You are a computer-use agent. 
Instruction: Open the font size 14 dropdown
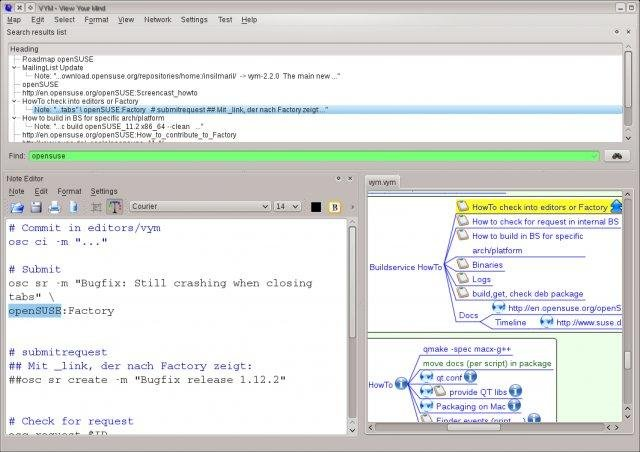coord(287,207)
